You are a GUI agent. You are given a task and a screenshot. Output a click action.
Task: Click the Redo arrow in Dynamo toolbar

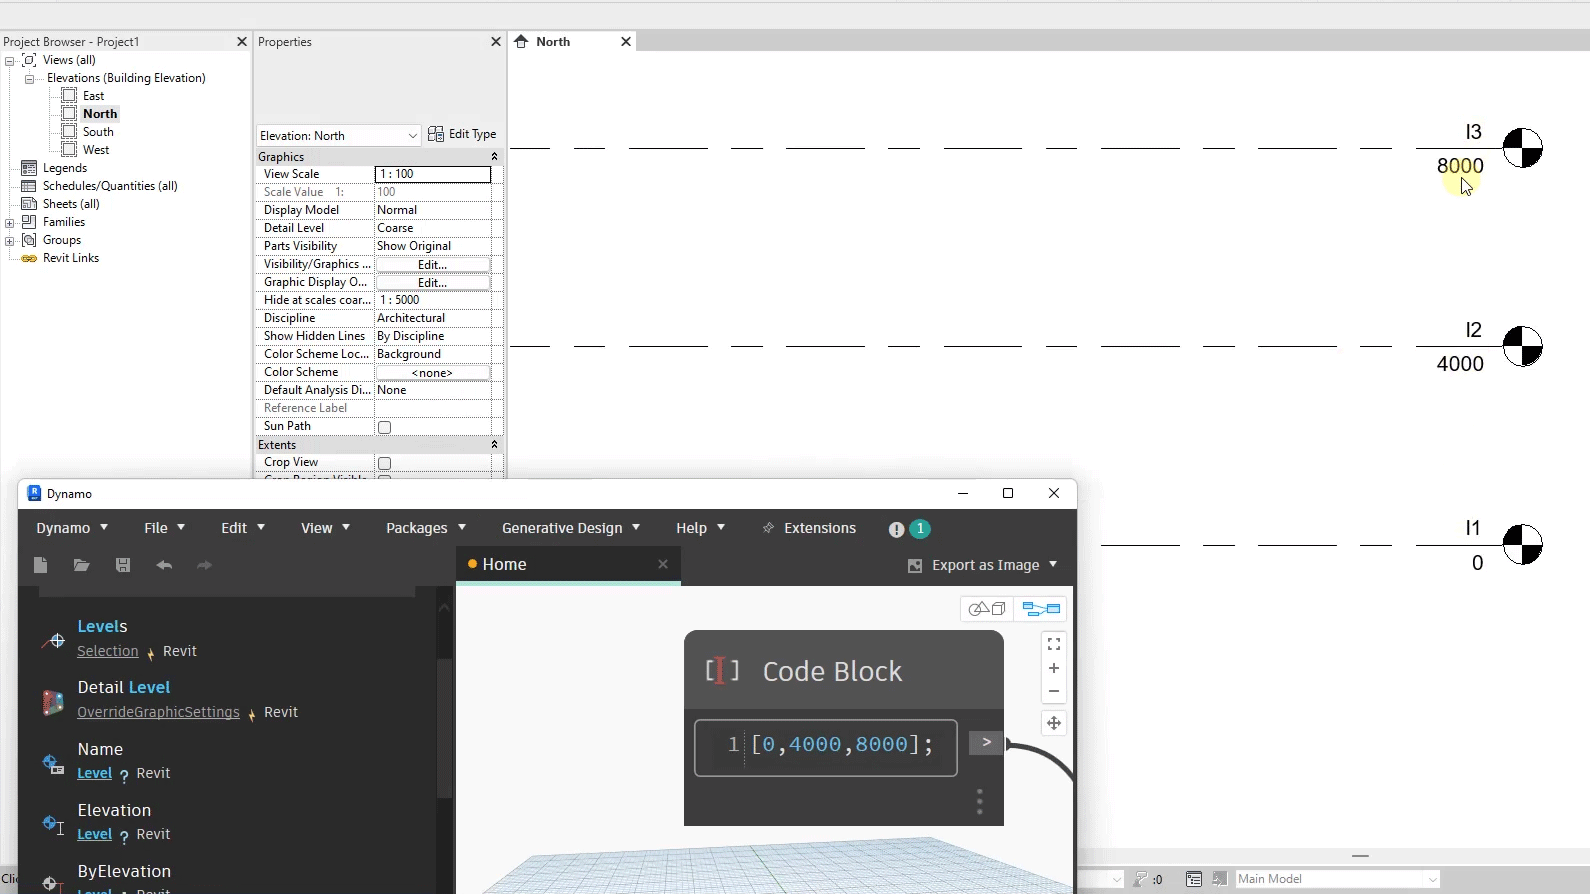coord(204,565)
